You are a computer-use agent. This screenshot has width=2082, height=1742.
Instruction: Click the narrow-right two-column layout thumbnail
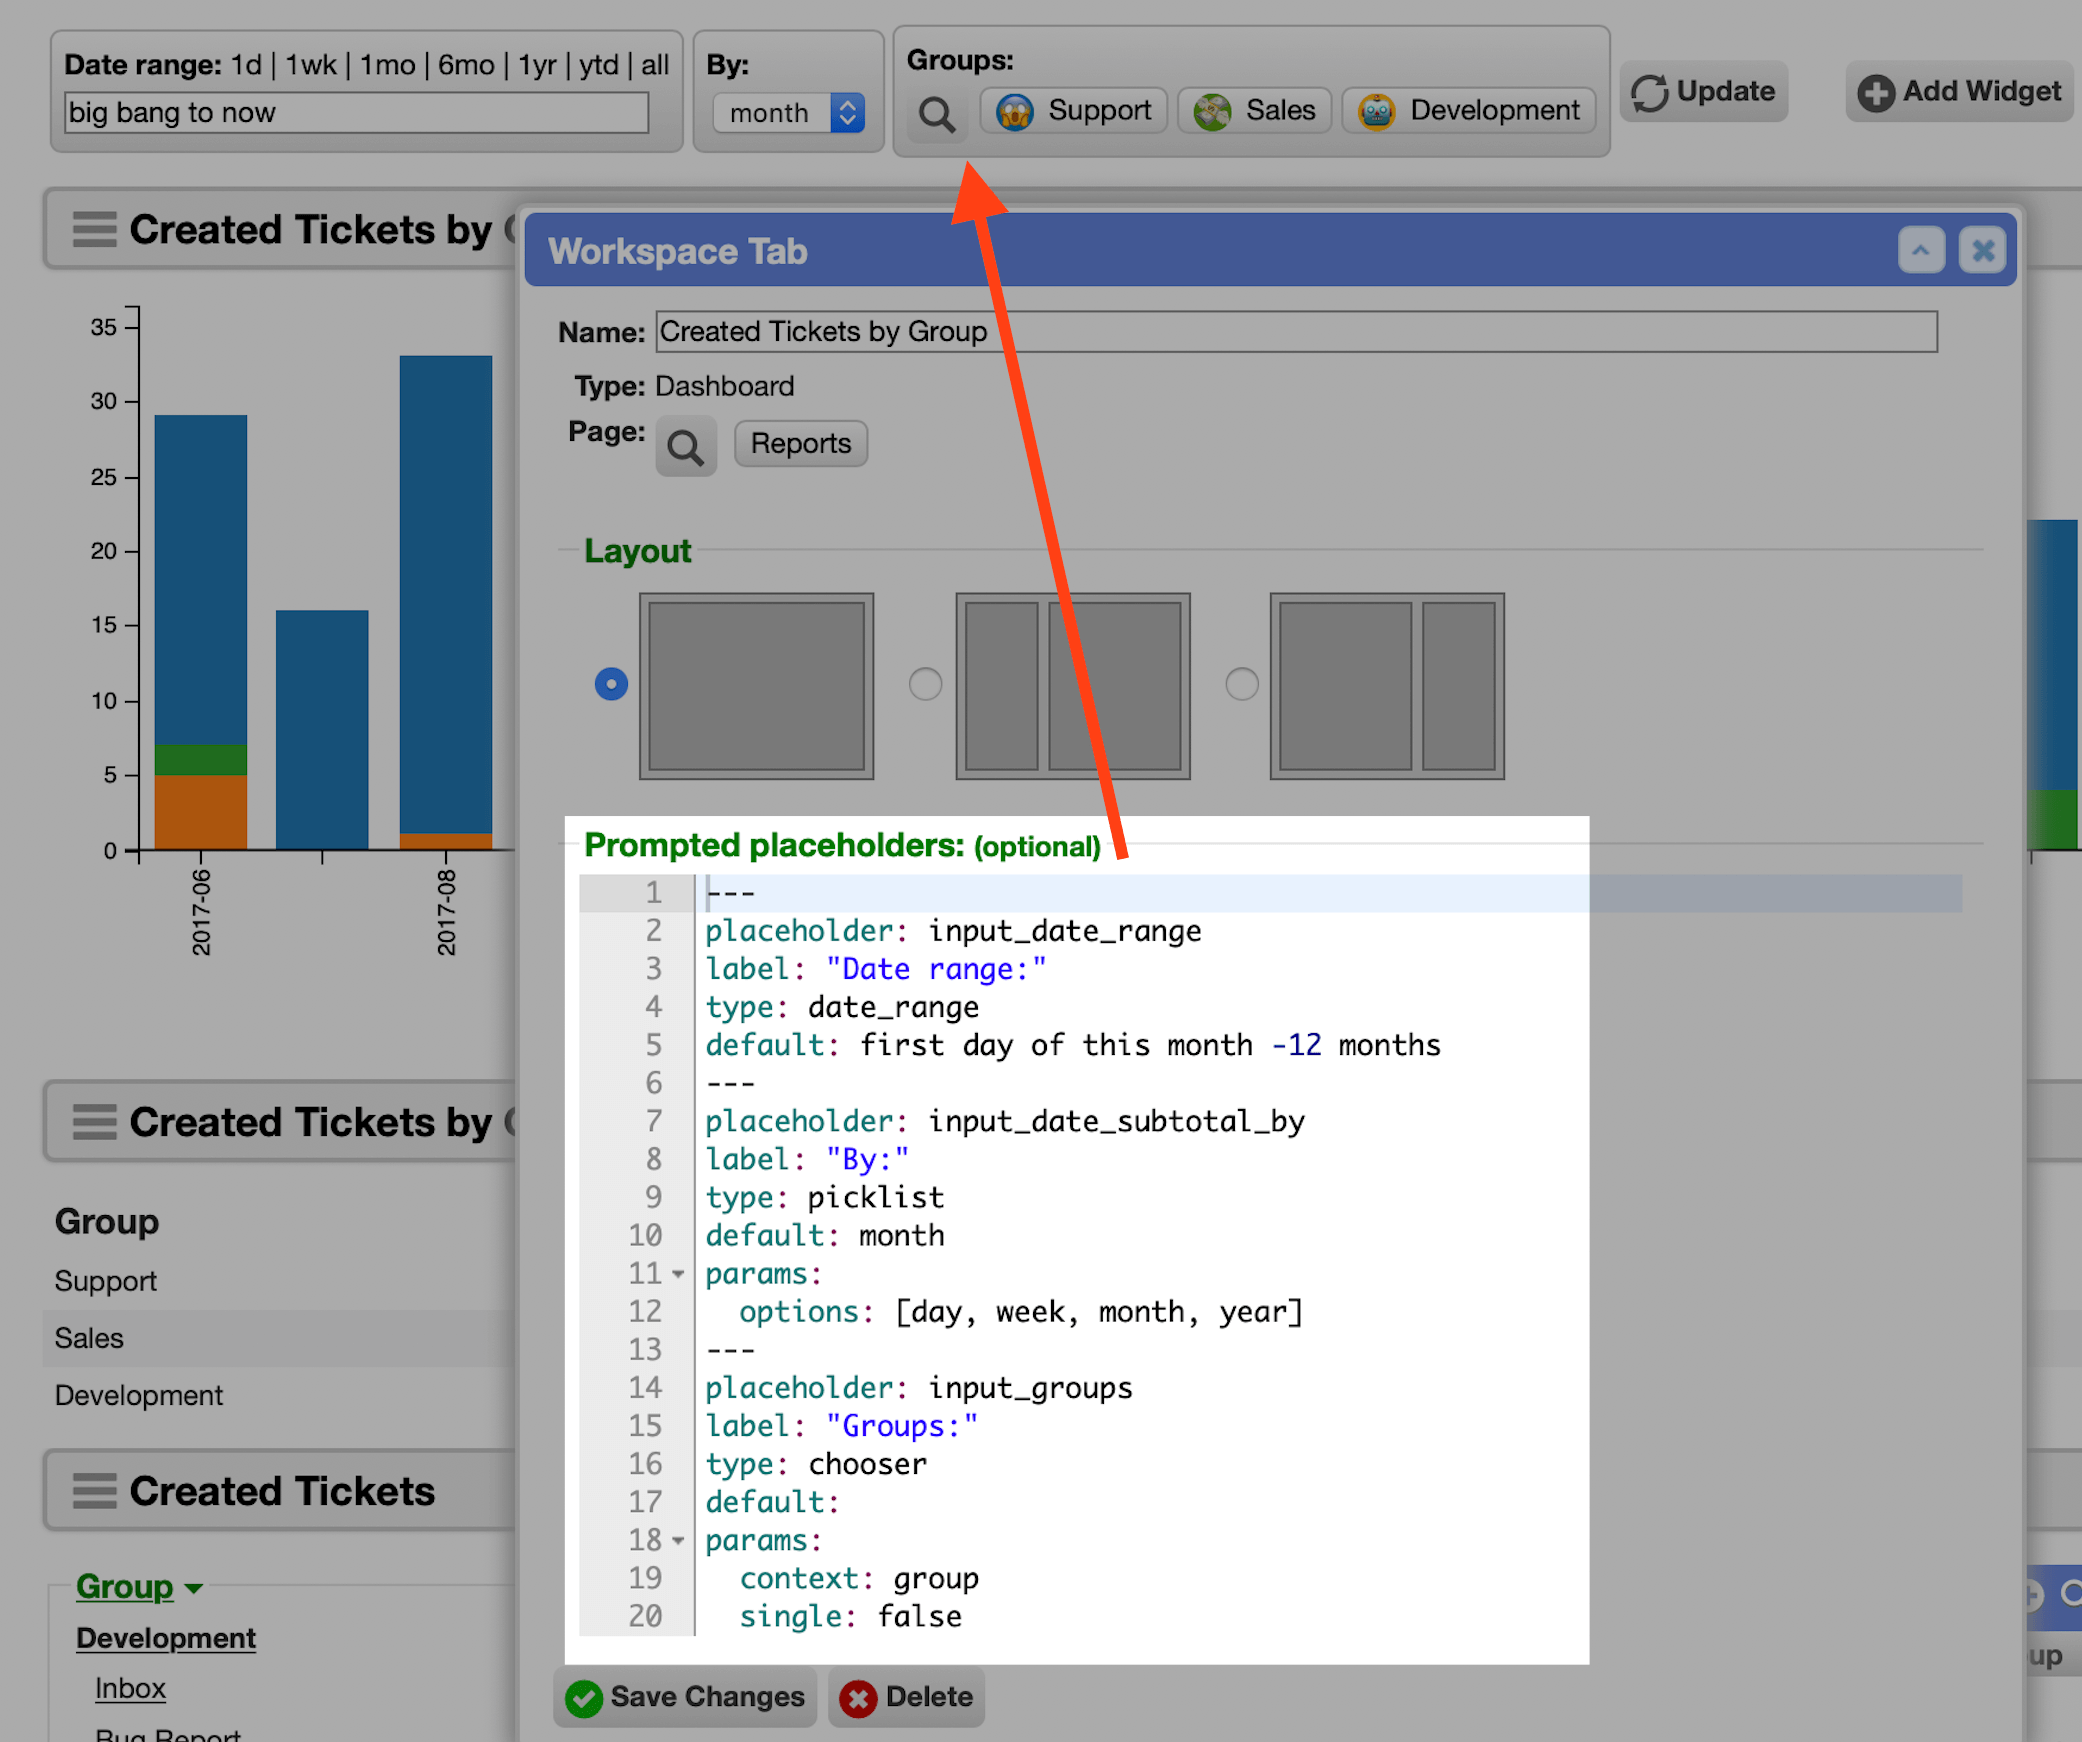1387,686
